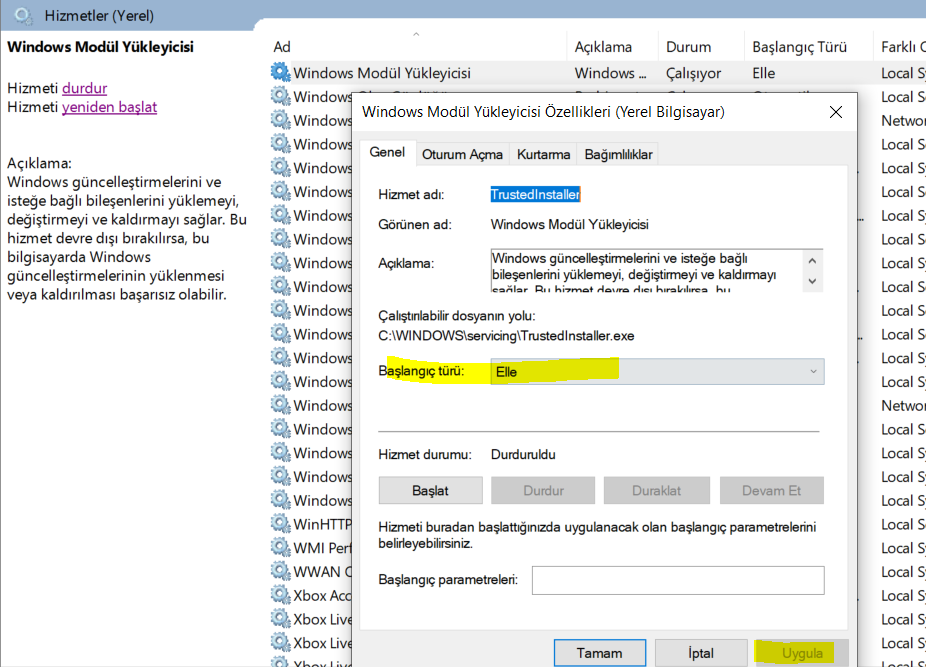The width and height of the screenshot is (926, 667).
Task: Click the WWAN service row name
Action: click(x=322, y=571)
